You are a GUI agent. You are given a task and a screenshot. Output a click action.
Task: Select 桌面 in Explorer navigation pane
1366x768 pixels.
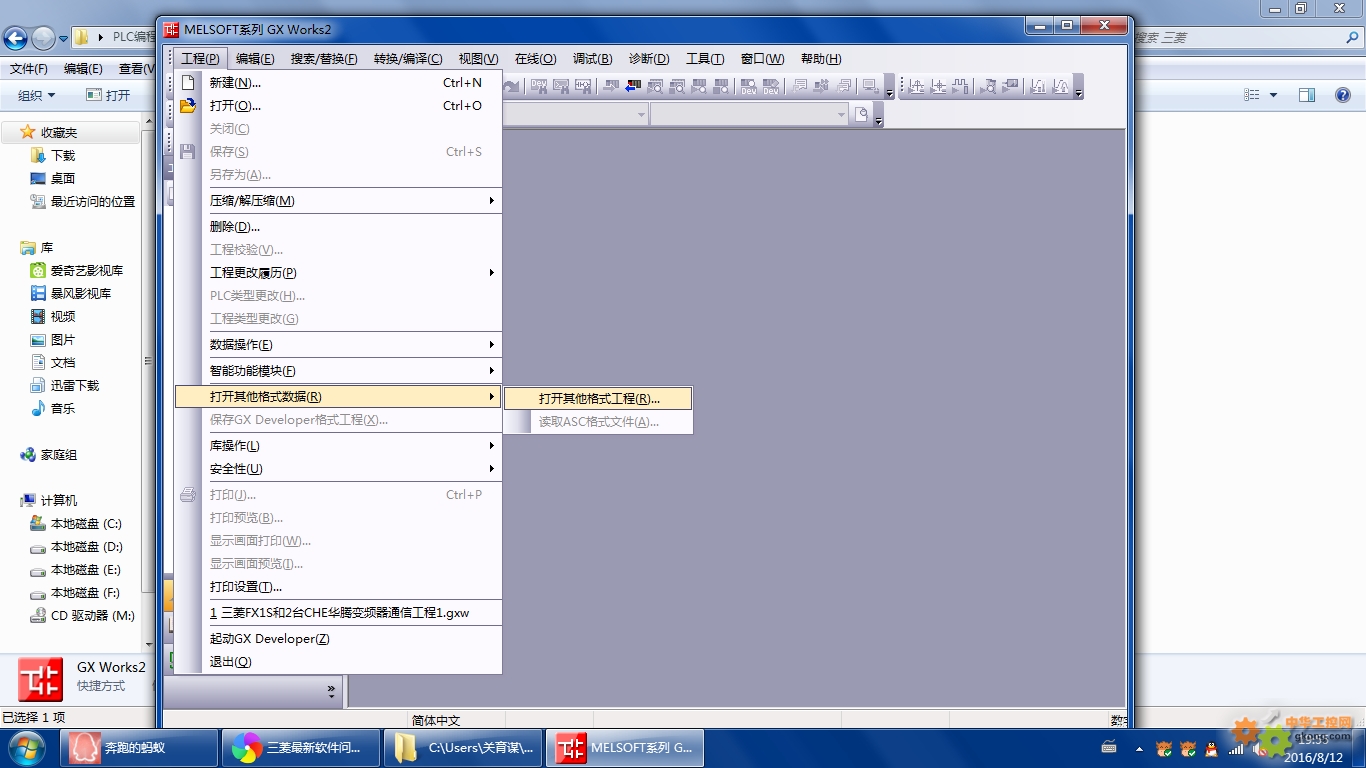[x=63, y=179]
